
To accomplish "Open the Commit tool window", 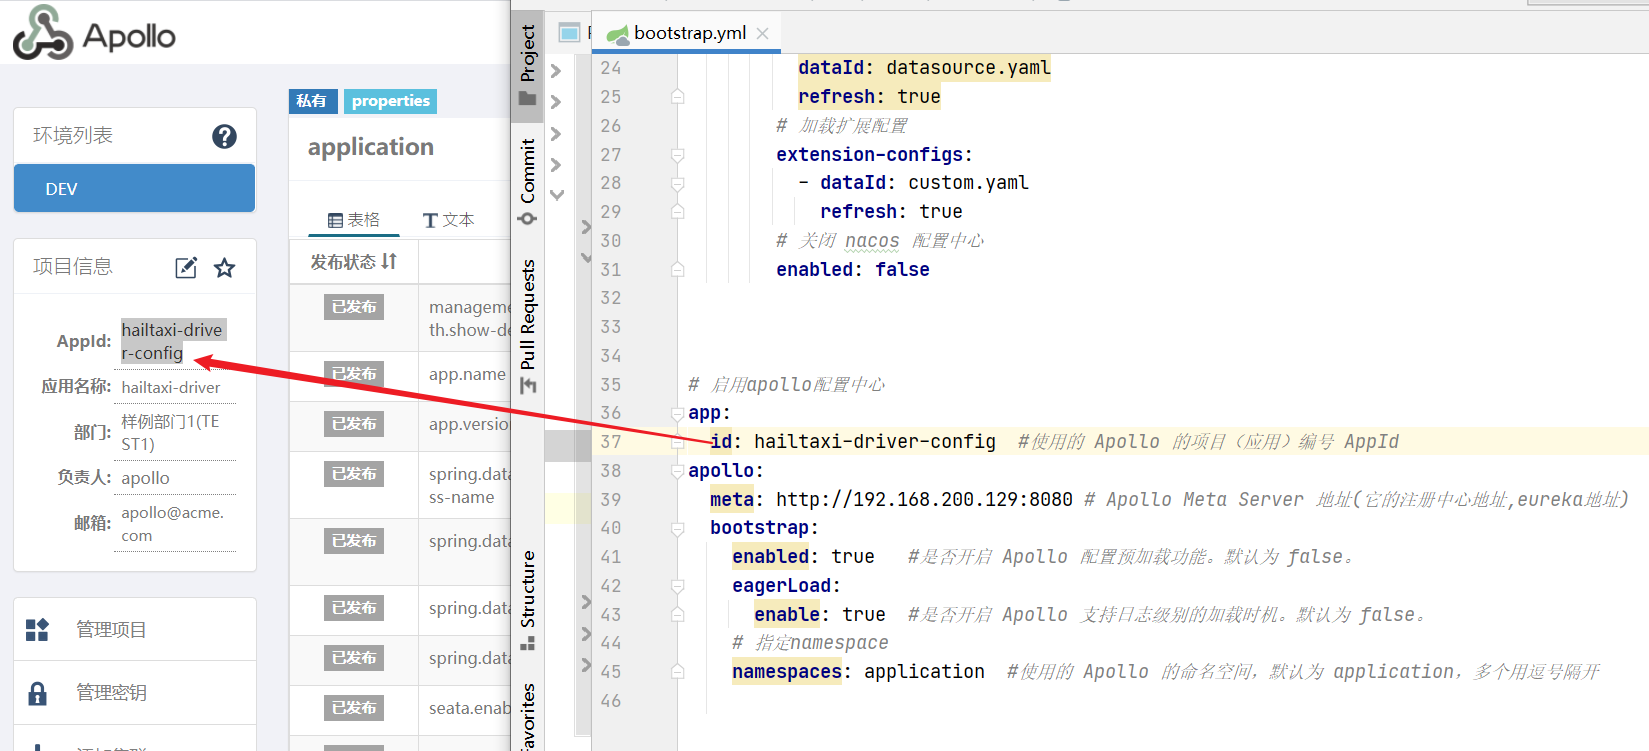I will pyautogui.click(x=527, y=181).
